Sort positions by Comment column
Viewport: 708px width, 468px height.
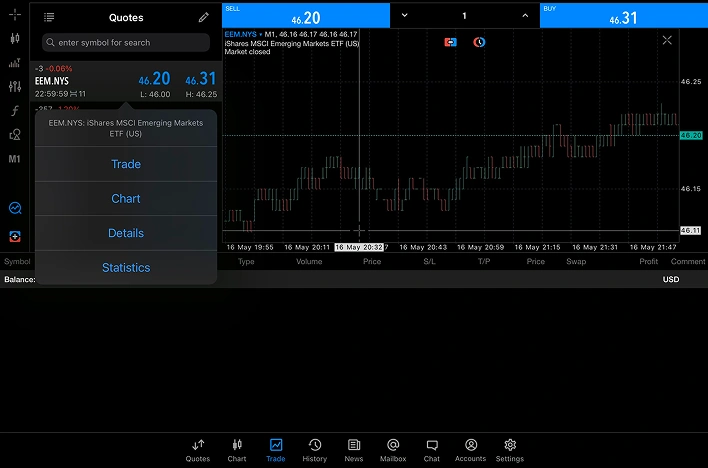point(688,262)
